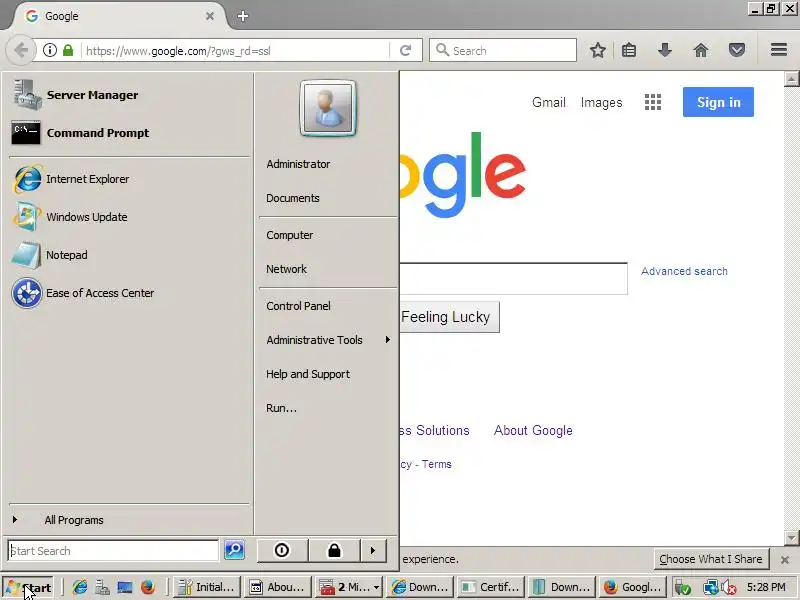The image size is (800, 600).
Task: Click the Start Search input field
Action: coord(113,551)
